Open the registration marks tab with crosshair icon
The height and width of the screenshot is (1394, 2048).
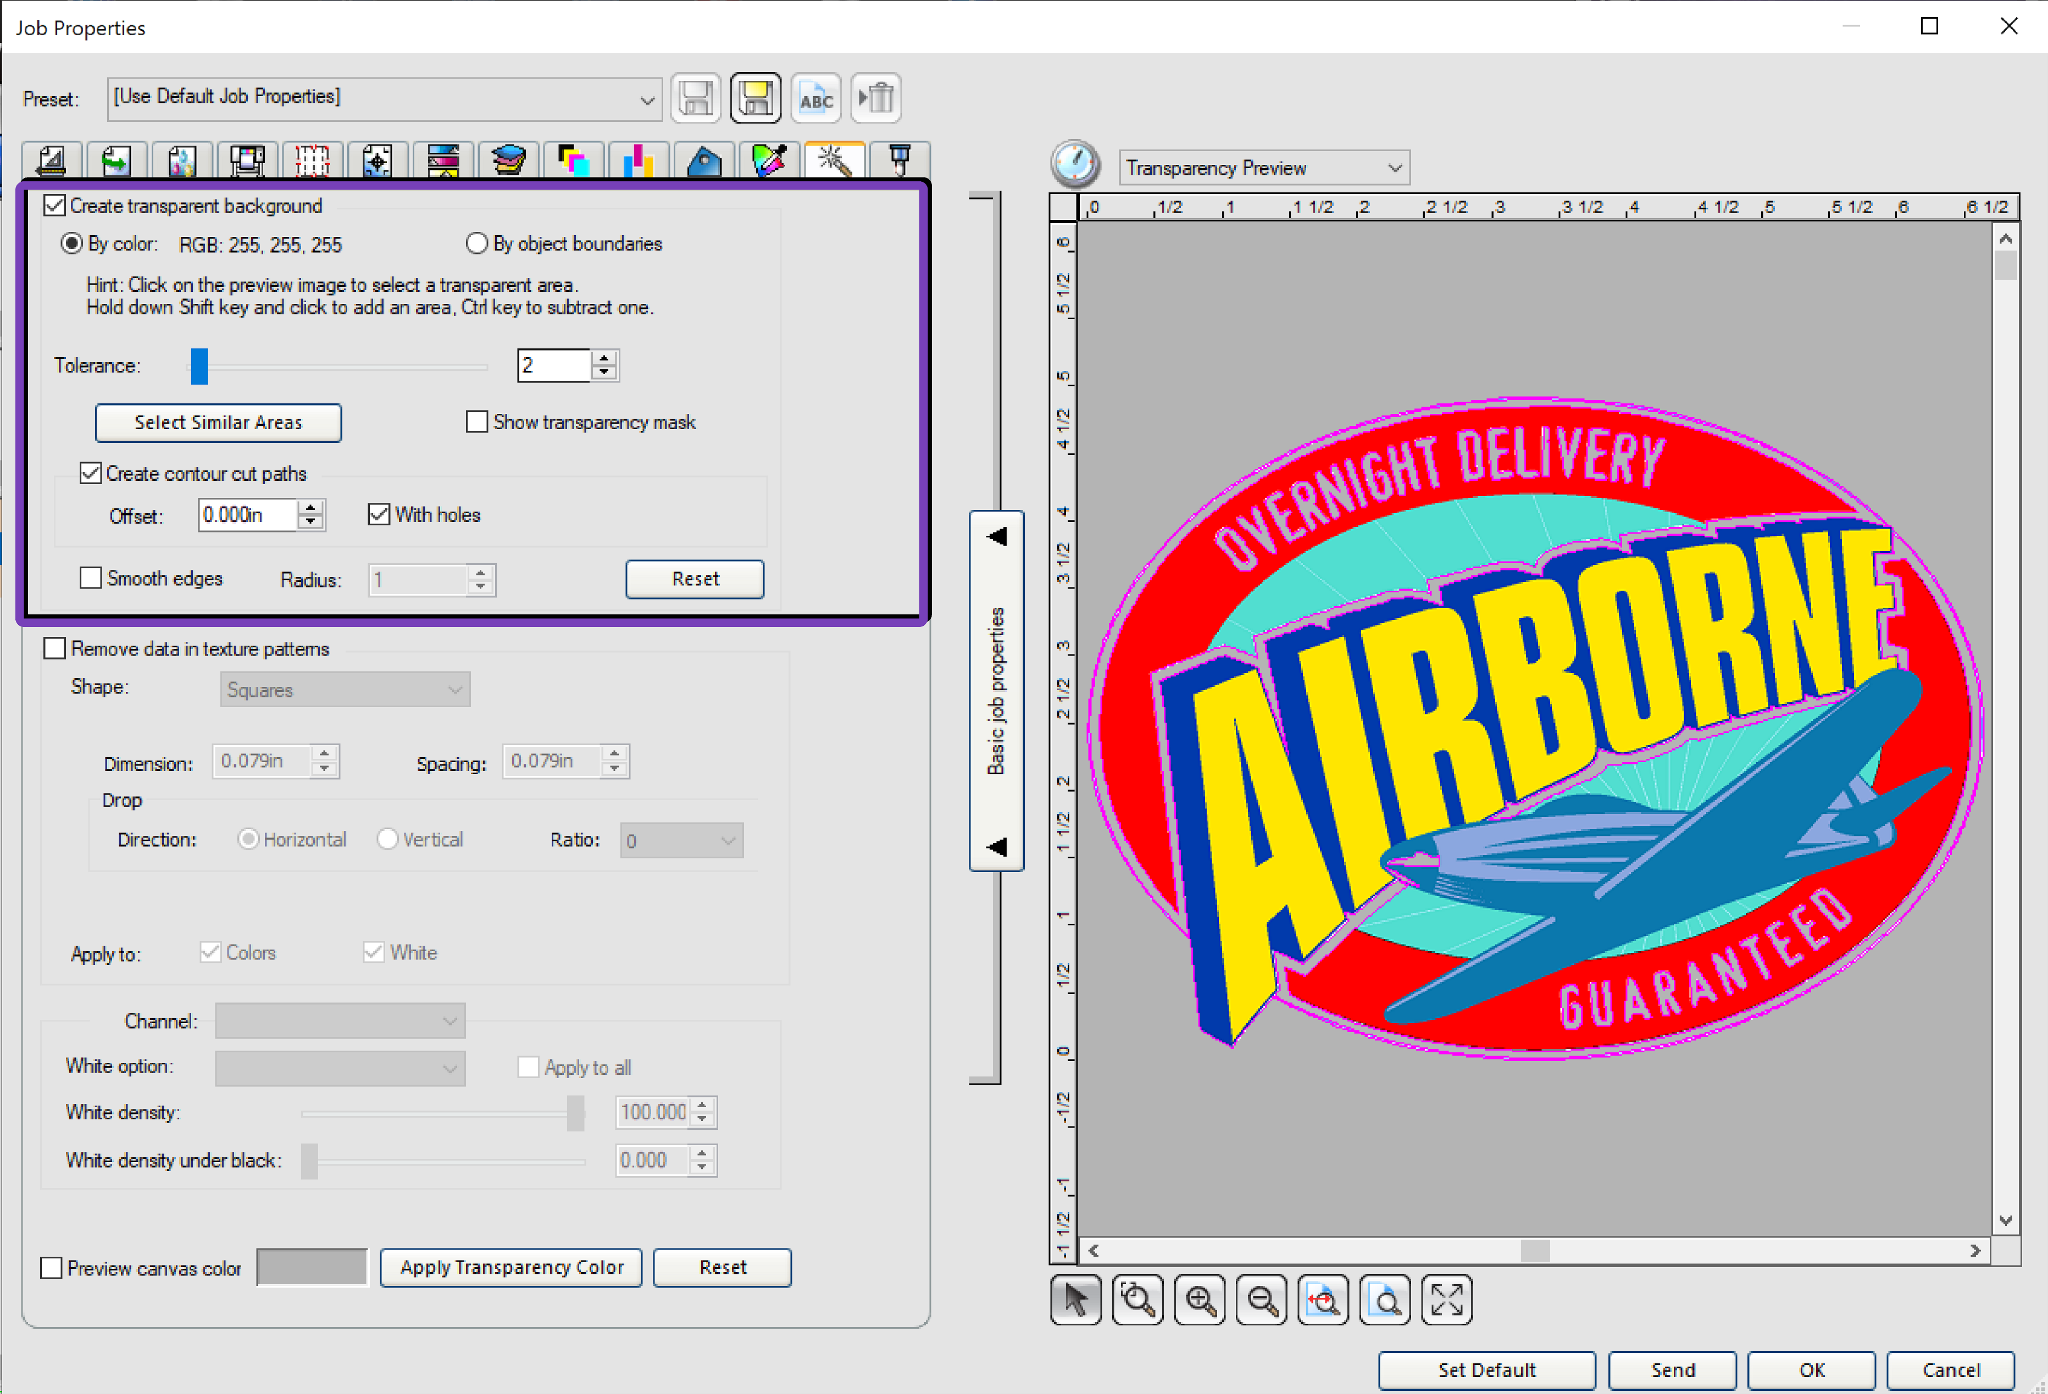378,160
